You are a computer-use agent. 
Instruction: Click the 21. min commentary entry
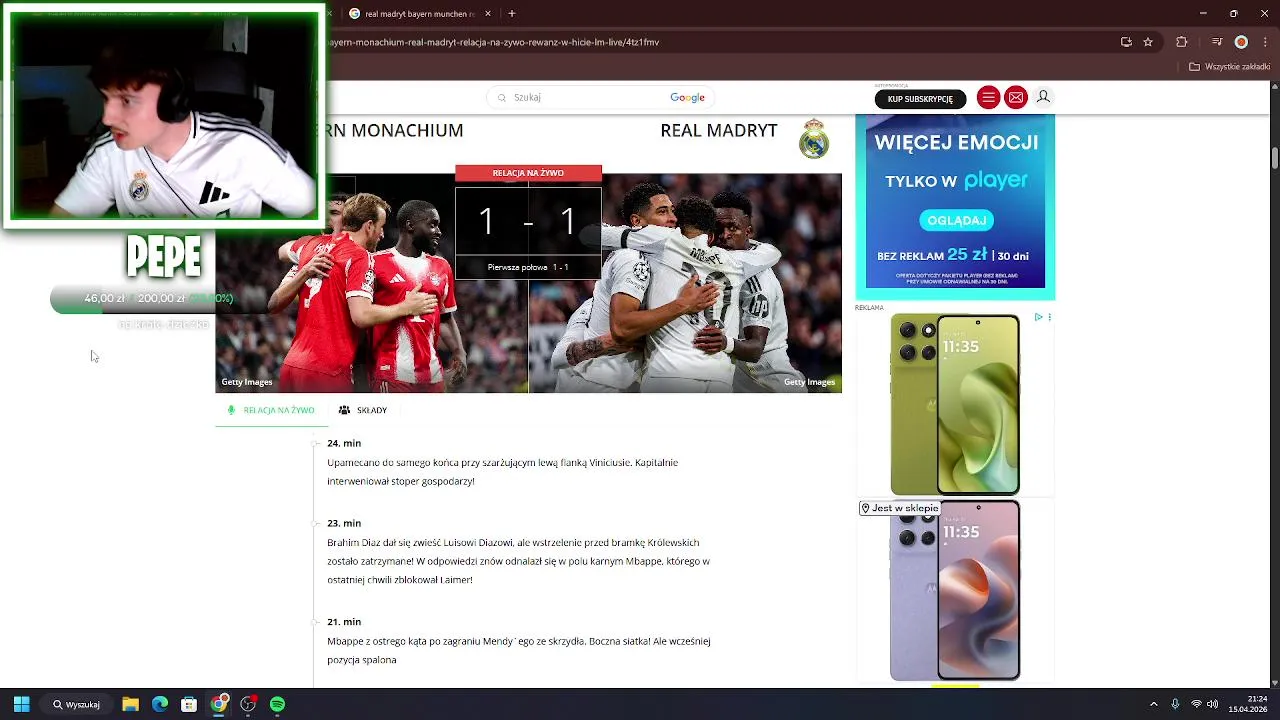[518, 641]
